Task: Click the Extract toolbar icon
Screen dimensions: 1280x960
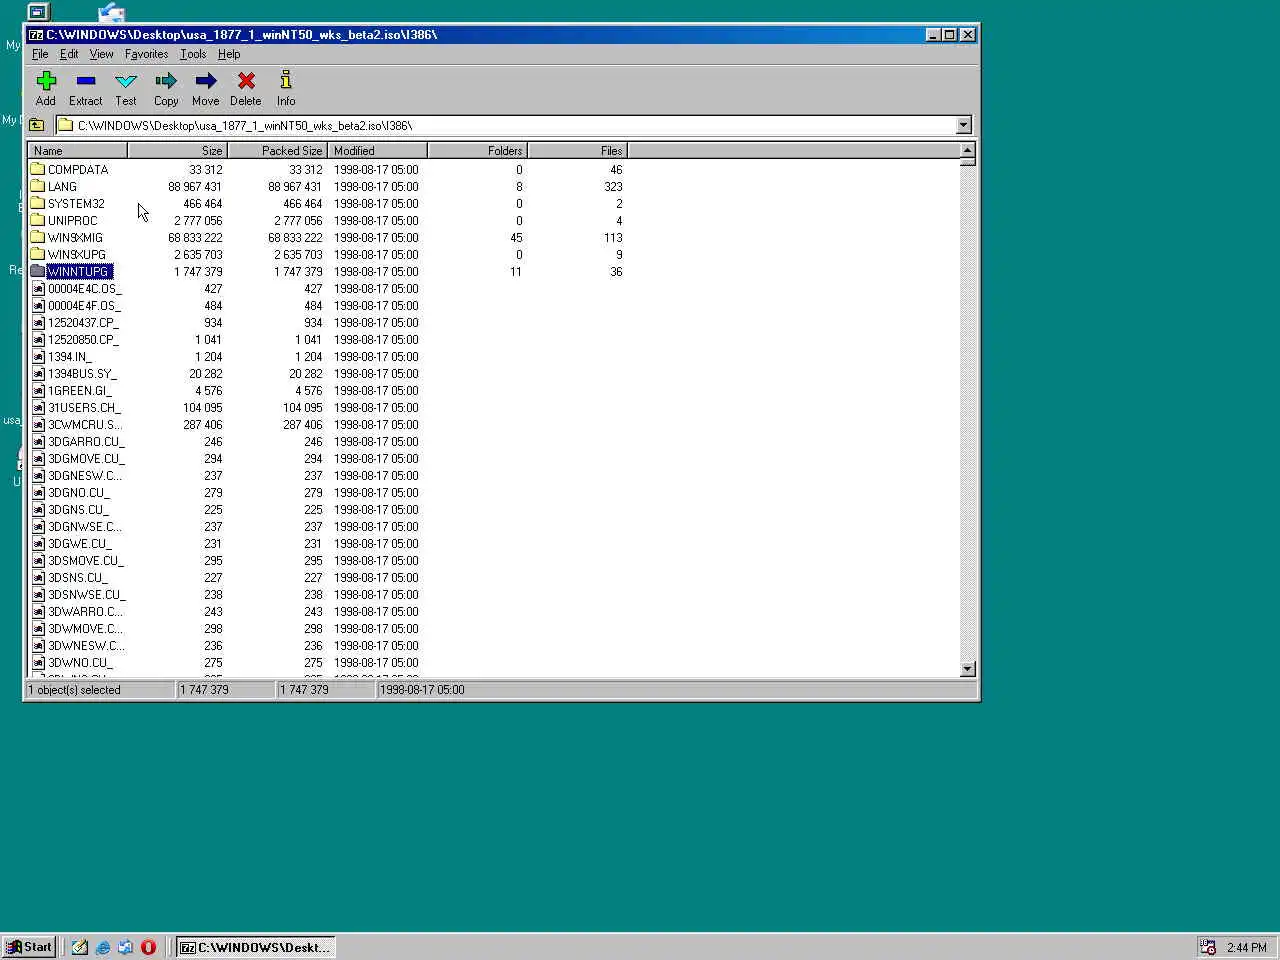Action: (86, 81)
